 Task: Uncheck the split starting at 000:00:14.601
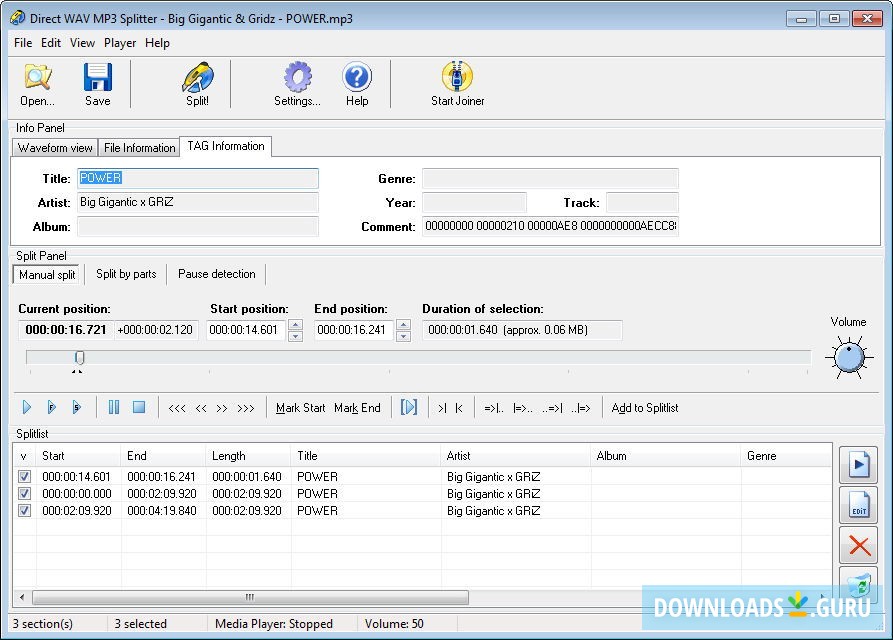pyautogui.click(x=25, y=477)
